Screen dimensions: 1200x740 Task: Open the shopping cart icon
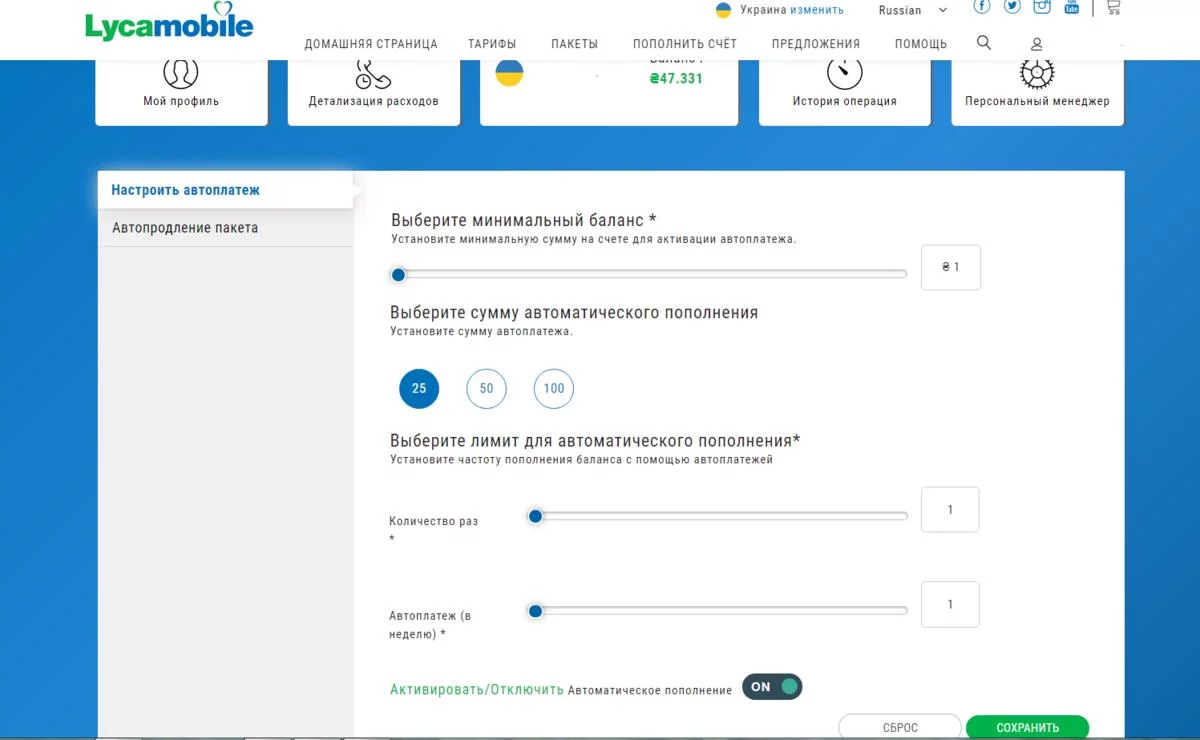pos(1113,7)
